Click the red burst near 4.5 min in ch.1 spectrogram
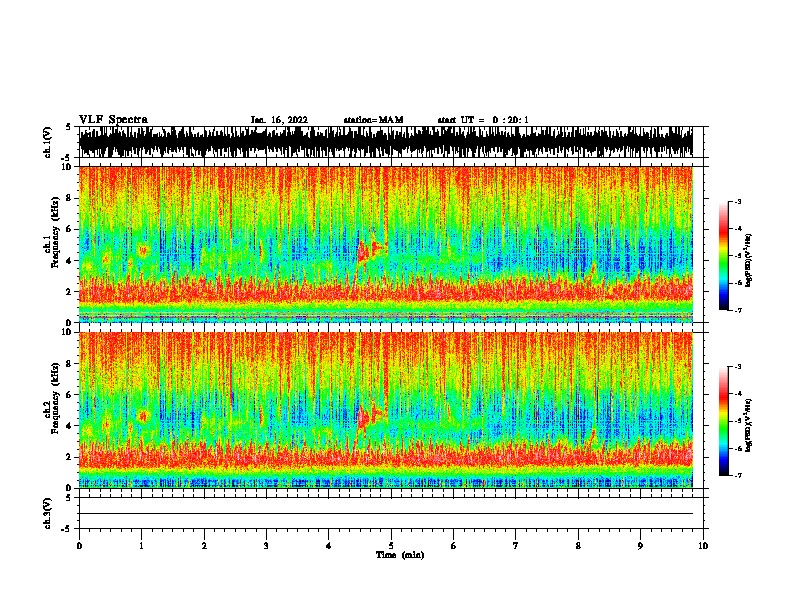This screenshot has width=792, height=612. [x=363, y=251]
